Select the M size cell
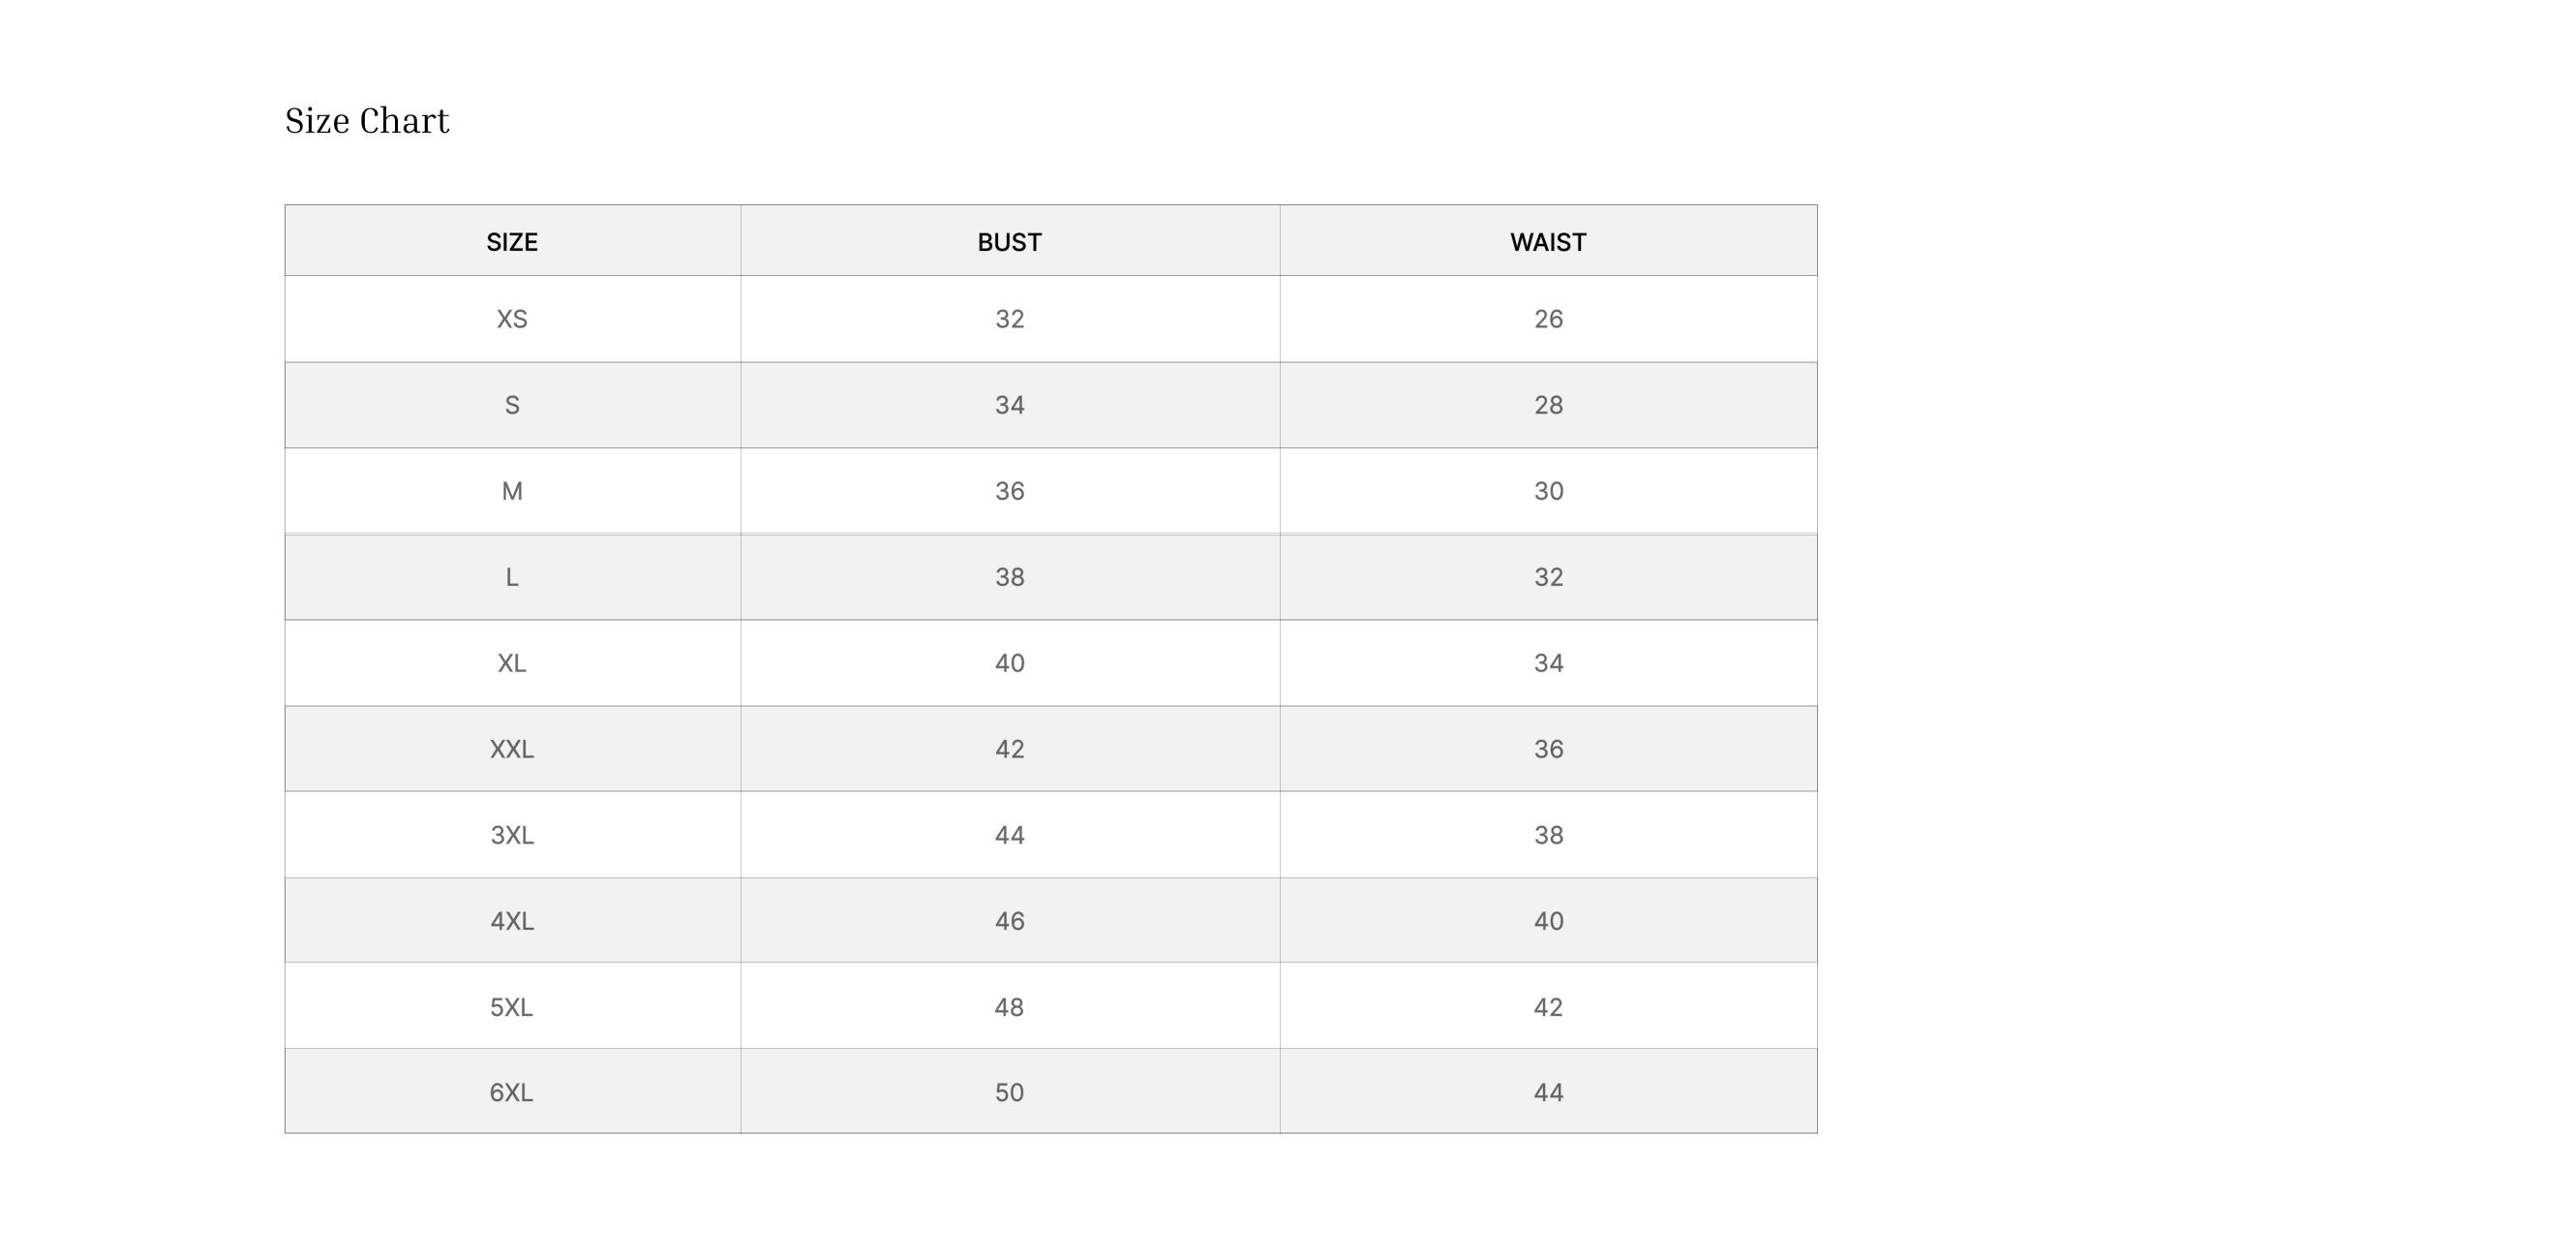This screenshot has width=2576, height=1258. [512, 491]
